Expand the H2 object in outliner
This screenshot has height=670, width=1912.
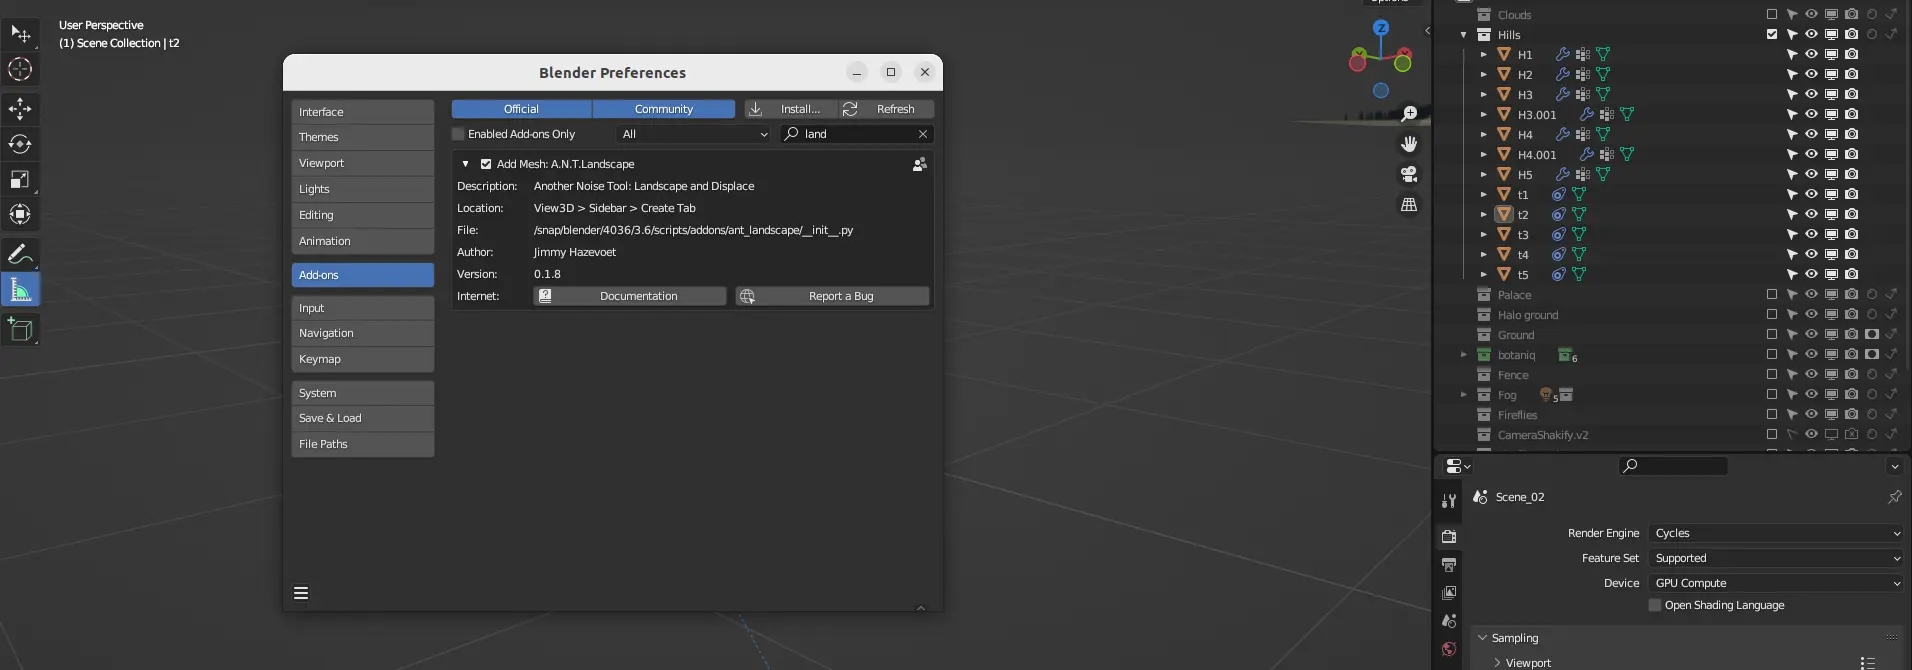coord(1484,74)
